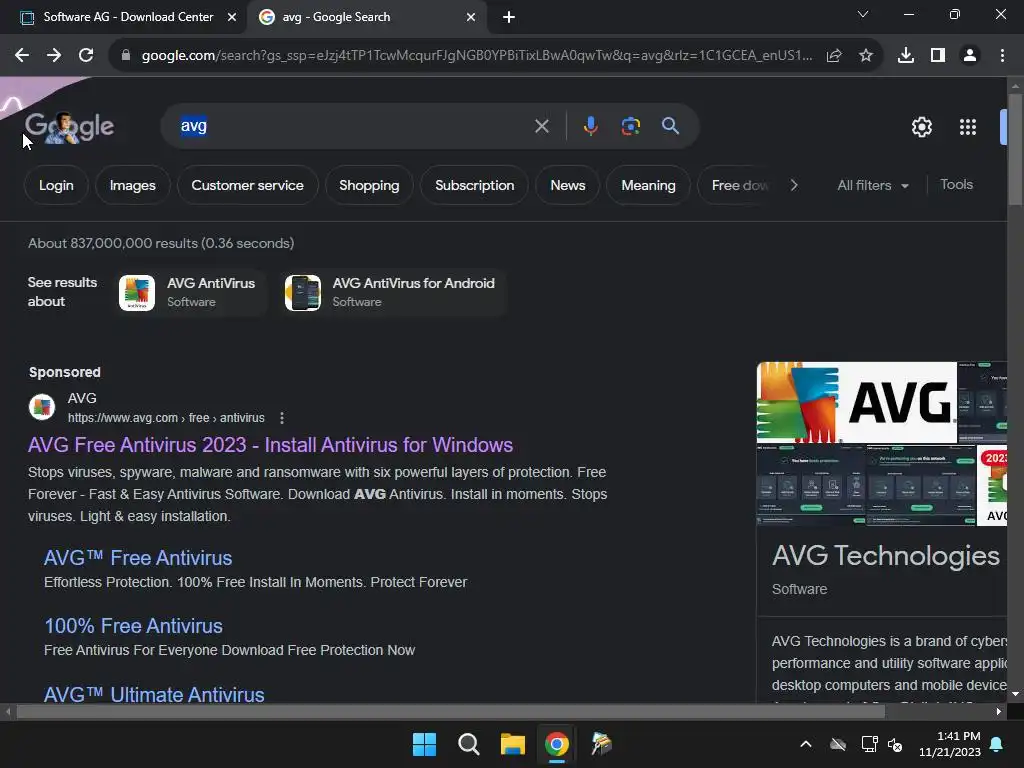Image resolution: width=1024 pixels, height=768 pixels.
Task: Open taskbar clock showing 1:41 PM
Action: tap(950, 744)
